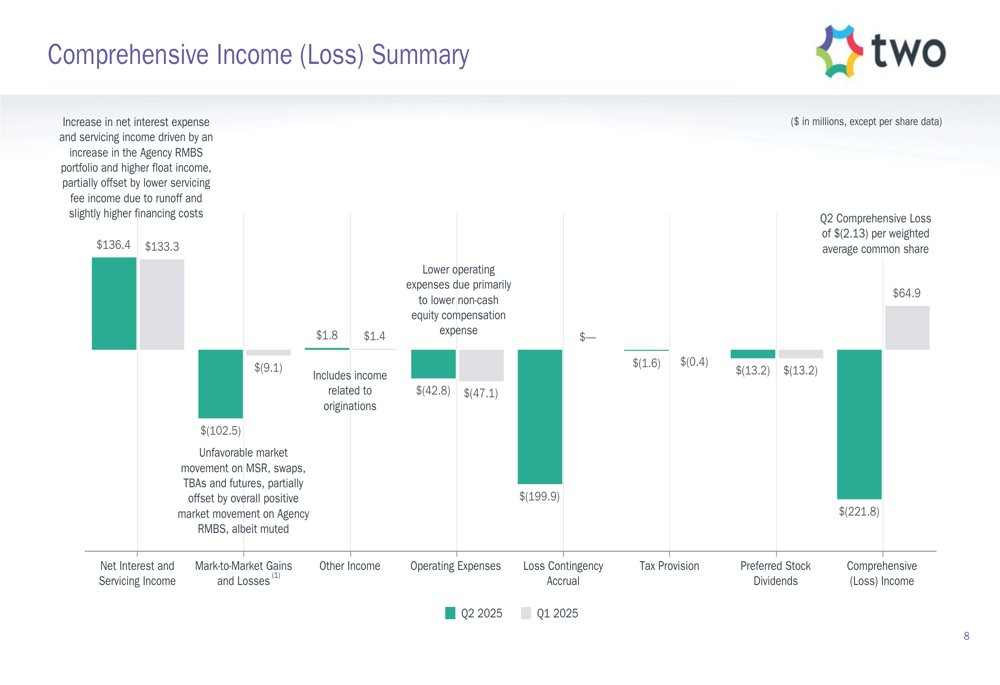
Task: Click the page number 8
Action: [966, 636]
